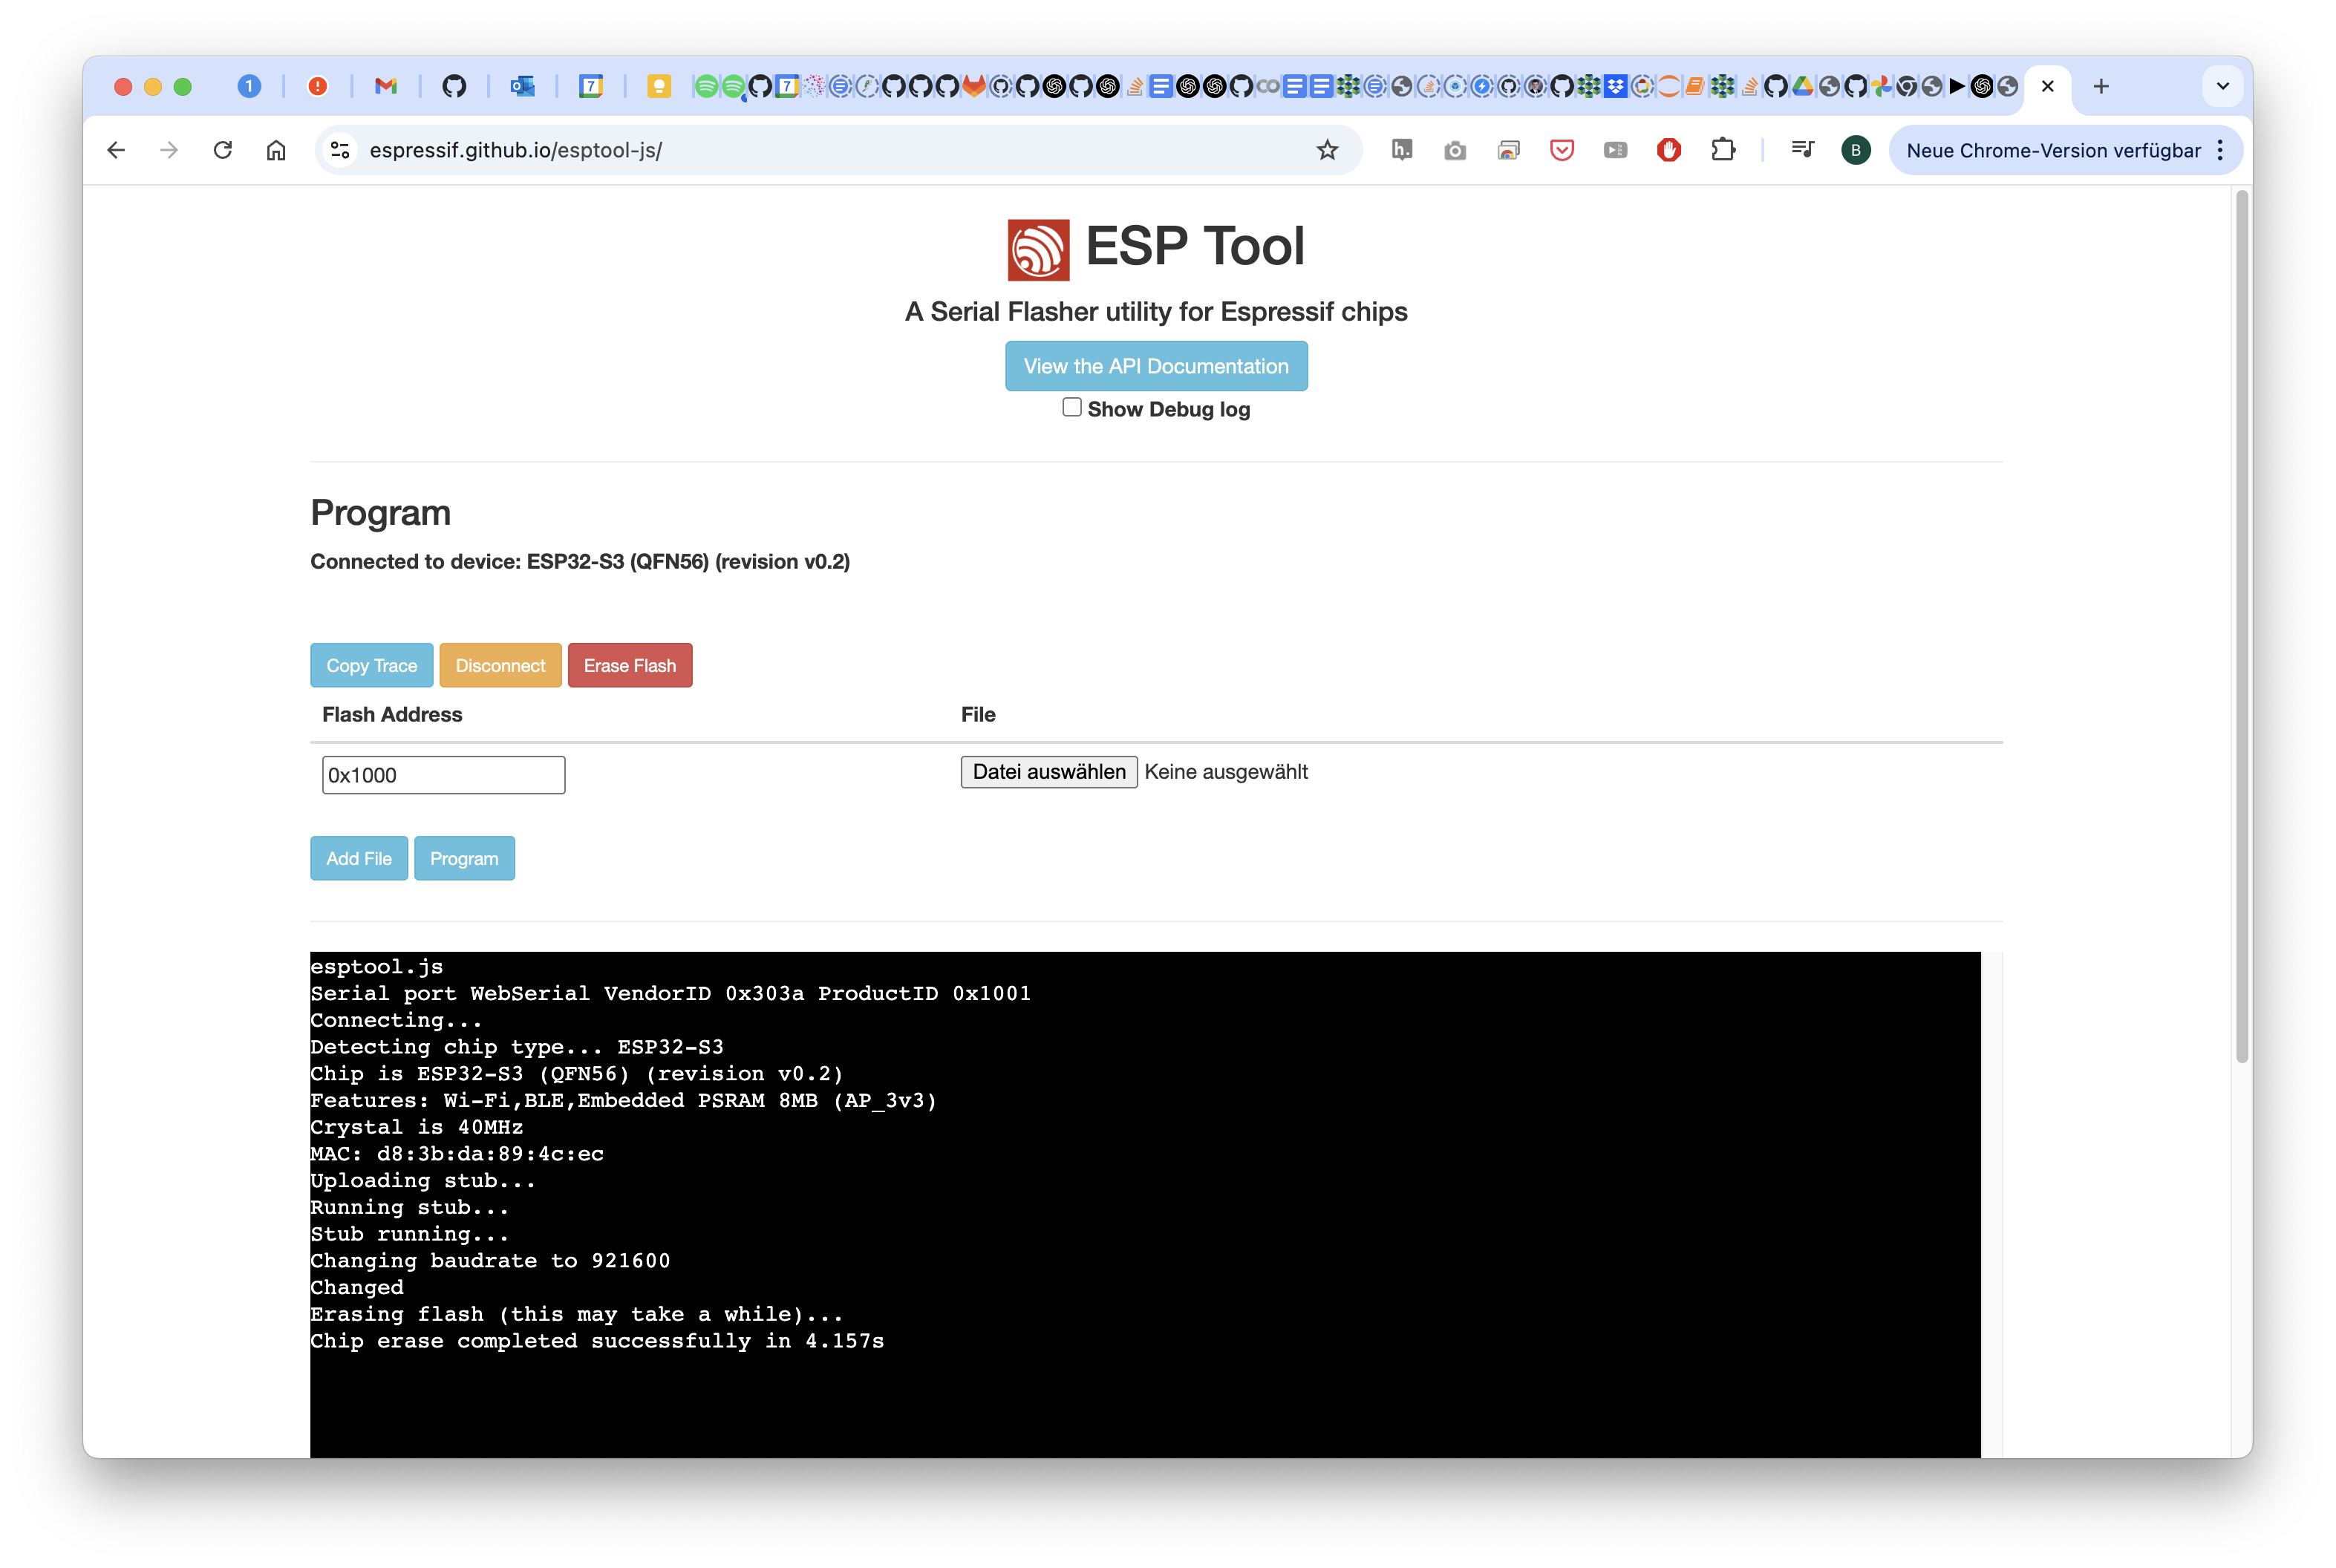Screen dimensions: 2336x1568
Task: Click the Hypothesis extension icon
Action: coord(1402,150)
